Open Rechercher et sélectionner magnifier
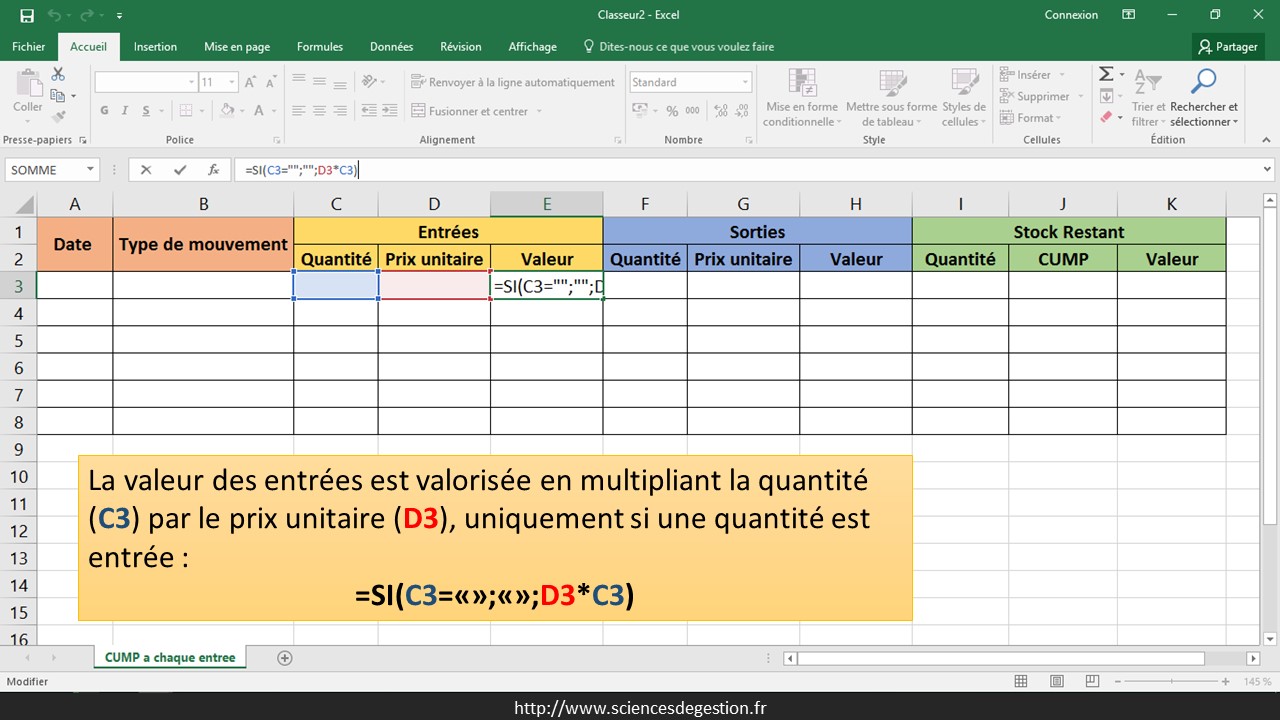Screen dimensions: 1280x720 [x=1203, y=82]
